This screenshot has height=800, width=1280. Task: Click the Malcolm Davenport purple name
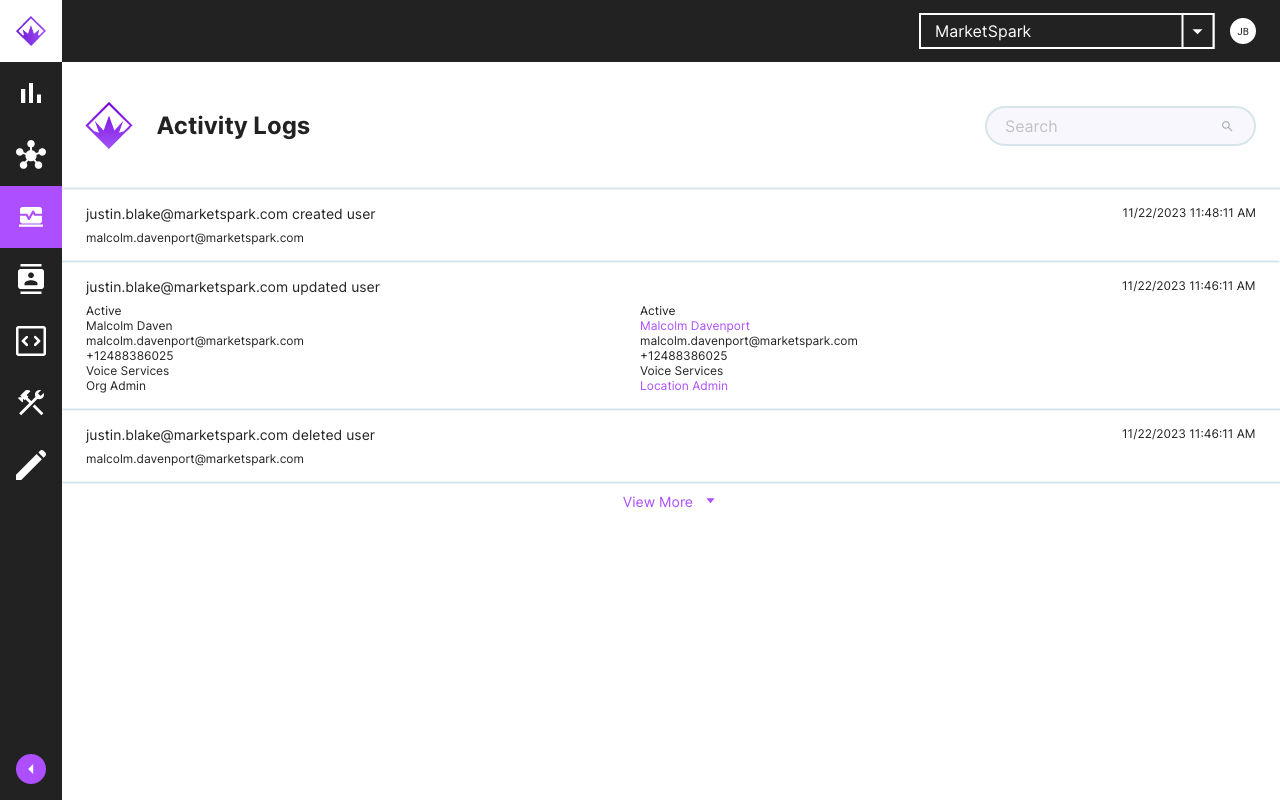coord(695,326)
